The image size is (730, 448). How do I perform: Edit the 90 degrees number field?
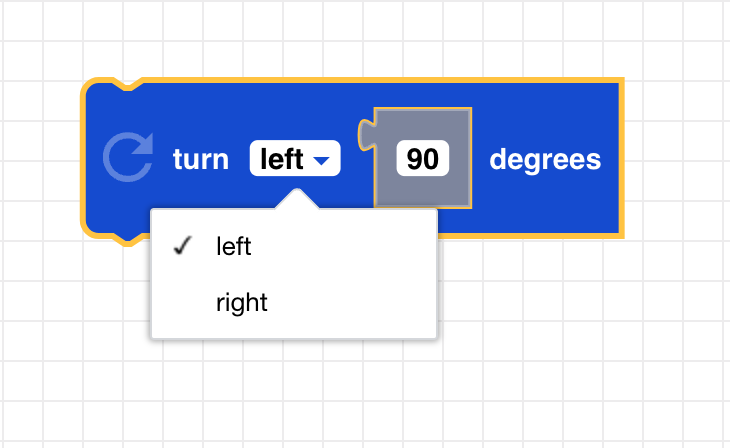(x=423, y=160)
